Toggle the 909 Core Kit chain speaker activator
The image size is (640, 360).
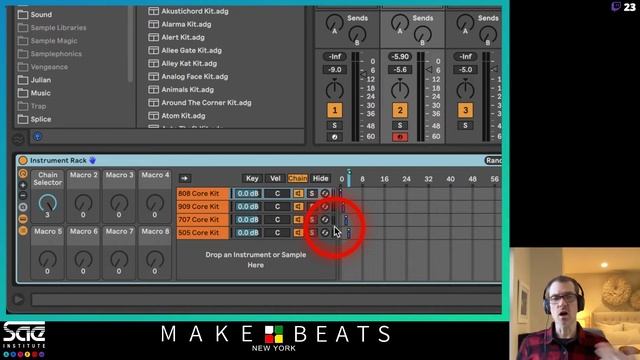298,207
